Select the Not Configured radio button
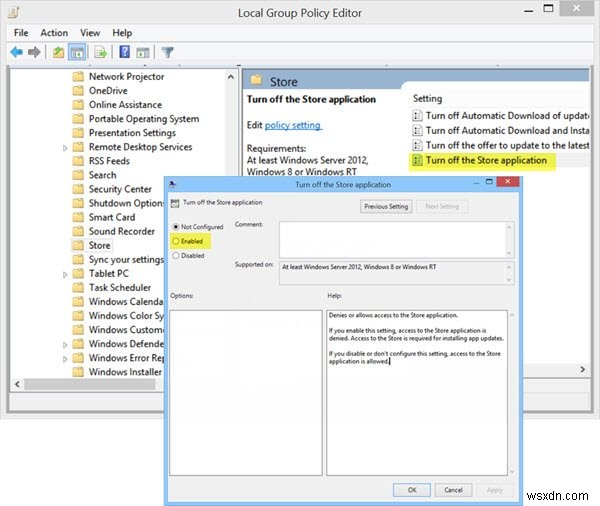Viewport: 600px width, 506px height. click(176, 227)
